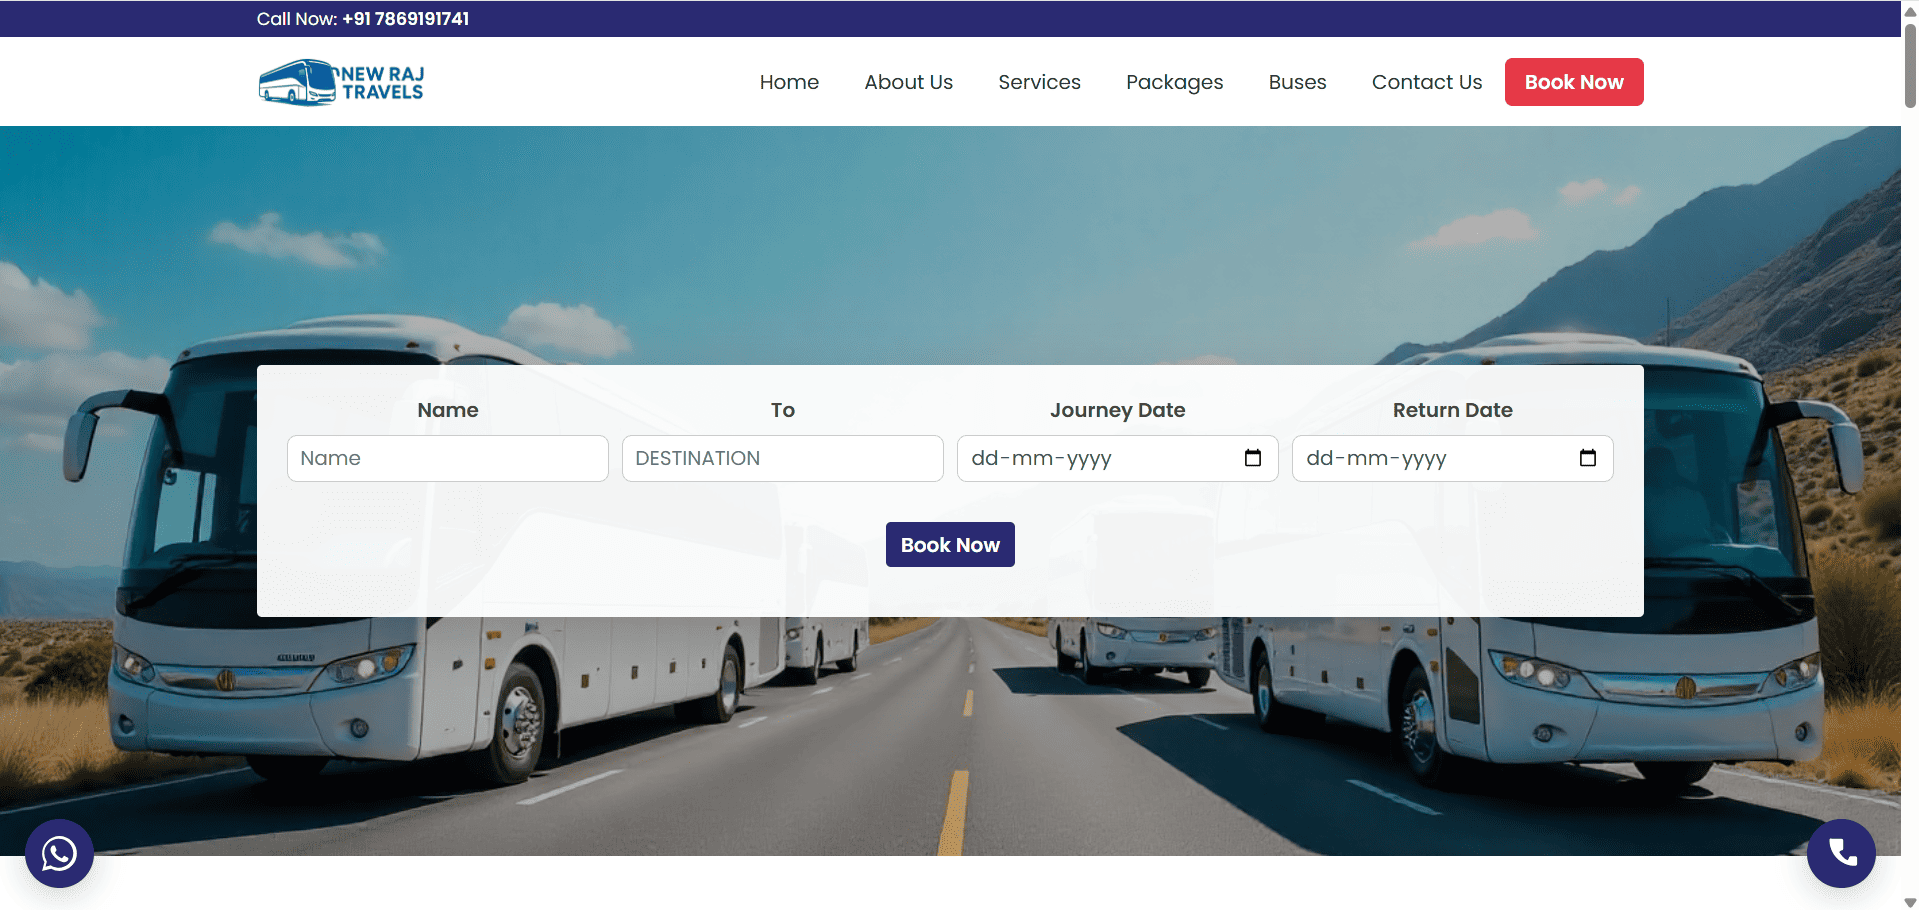Open the Return Date calendar picker icon
This screenshot has height=910, width=1919.
pos(1587,458)
